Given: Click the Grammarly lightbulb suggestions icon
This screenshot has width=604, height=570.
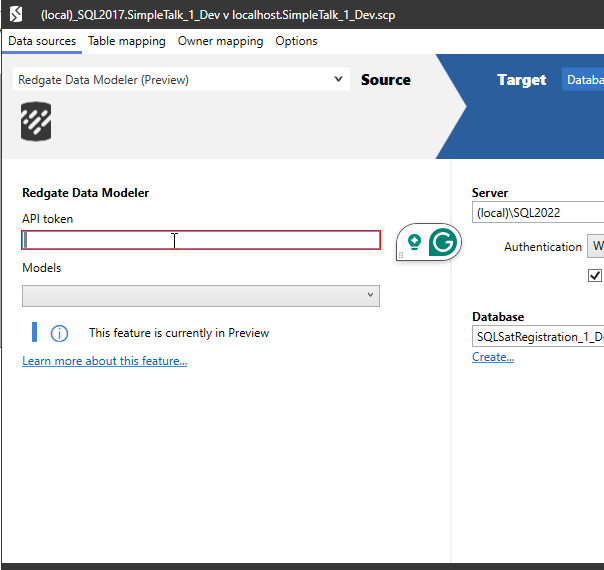Looking at the screenshot, I should 413,241.
